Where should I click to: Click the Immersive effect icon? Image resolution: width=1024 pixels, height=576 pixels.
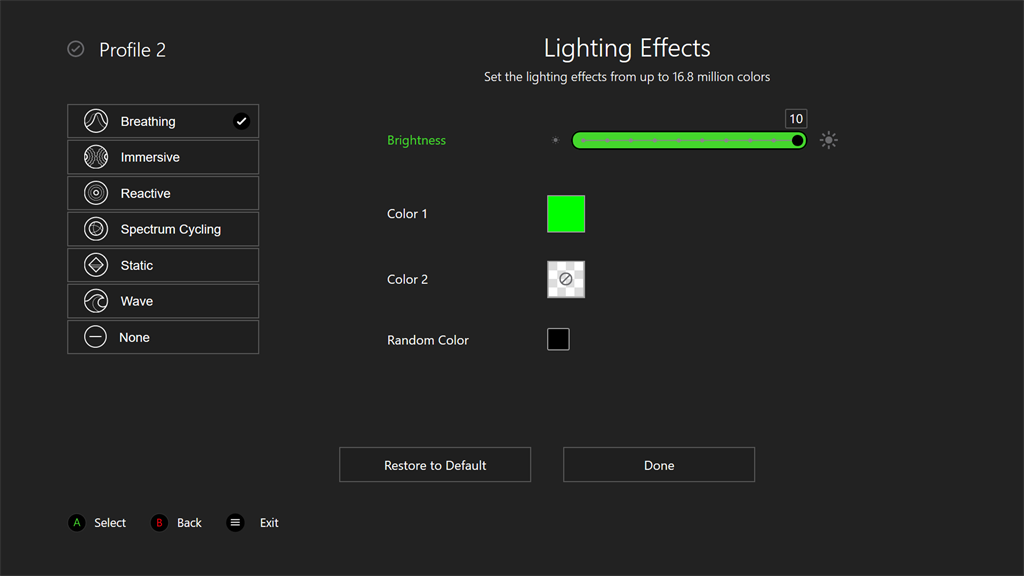point(96,157)
